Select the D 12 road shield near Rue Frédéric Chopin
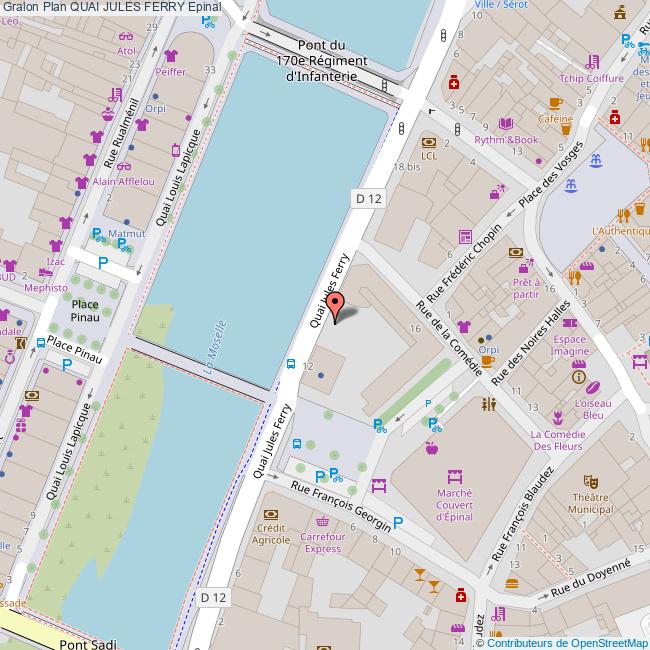 point(368,199)
